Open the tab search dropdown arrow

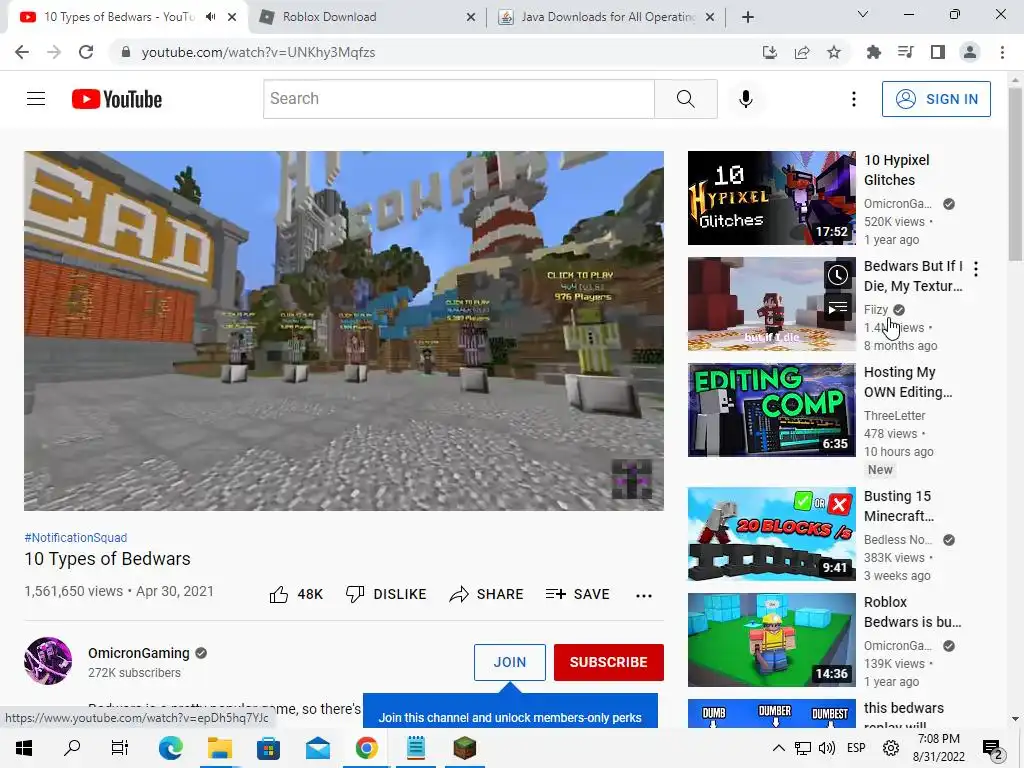pos(863,14)
